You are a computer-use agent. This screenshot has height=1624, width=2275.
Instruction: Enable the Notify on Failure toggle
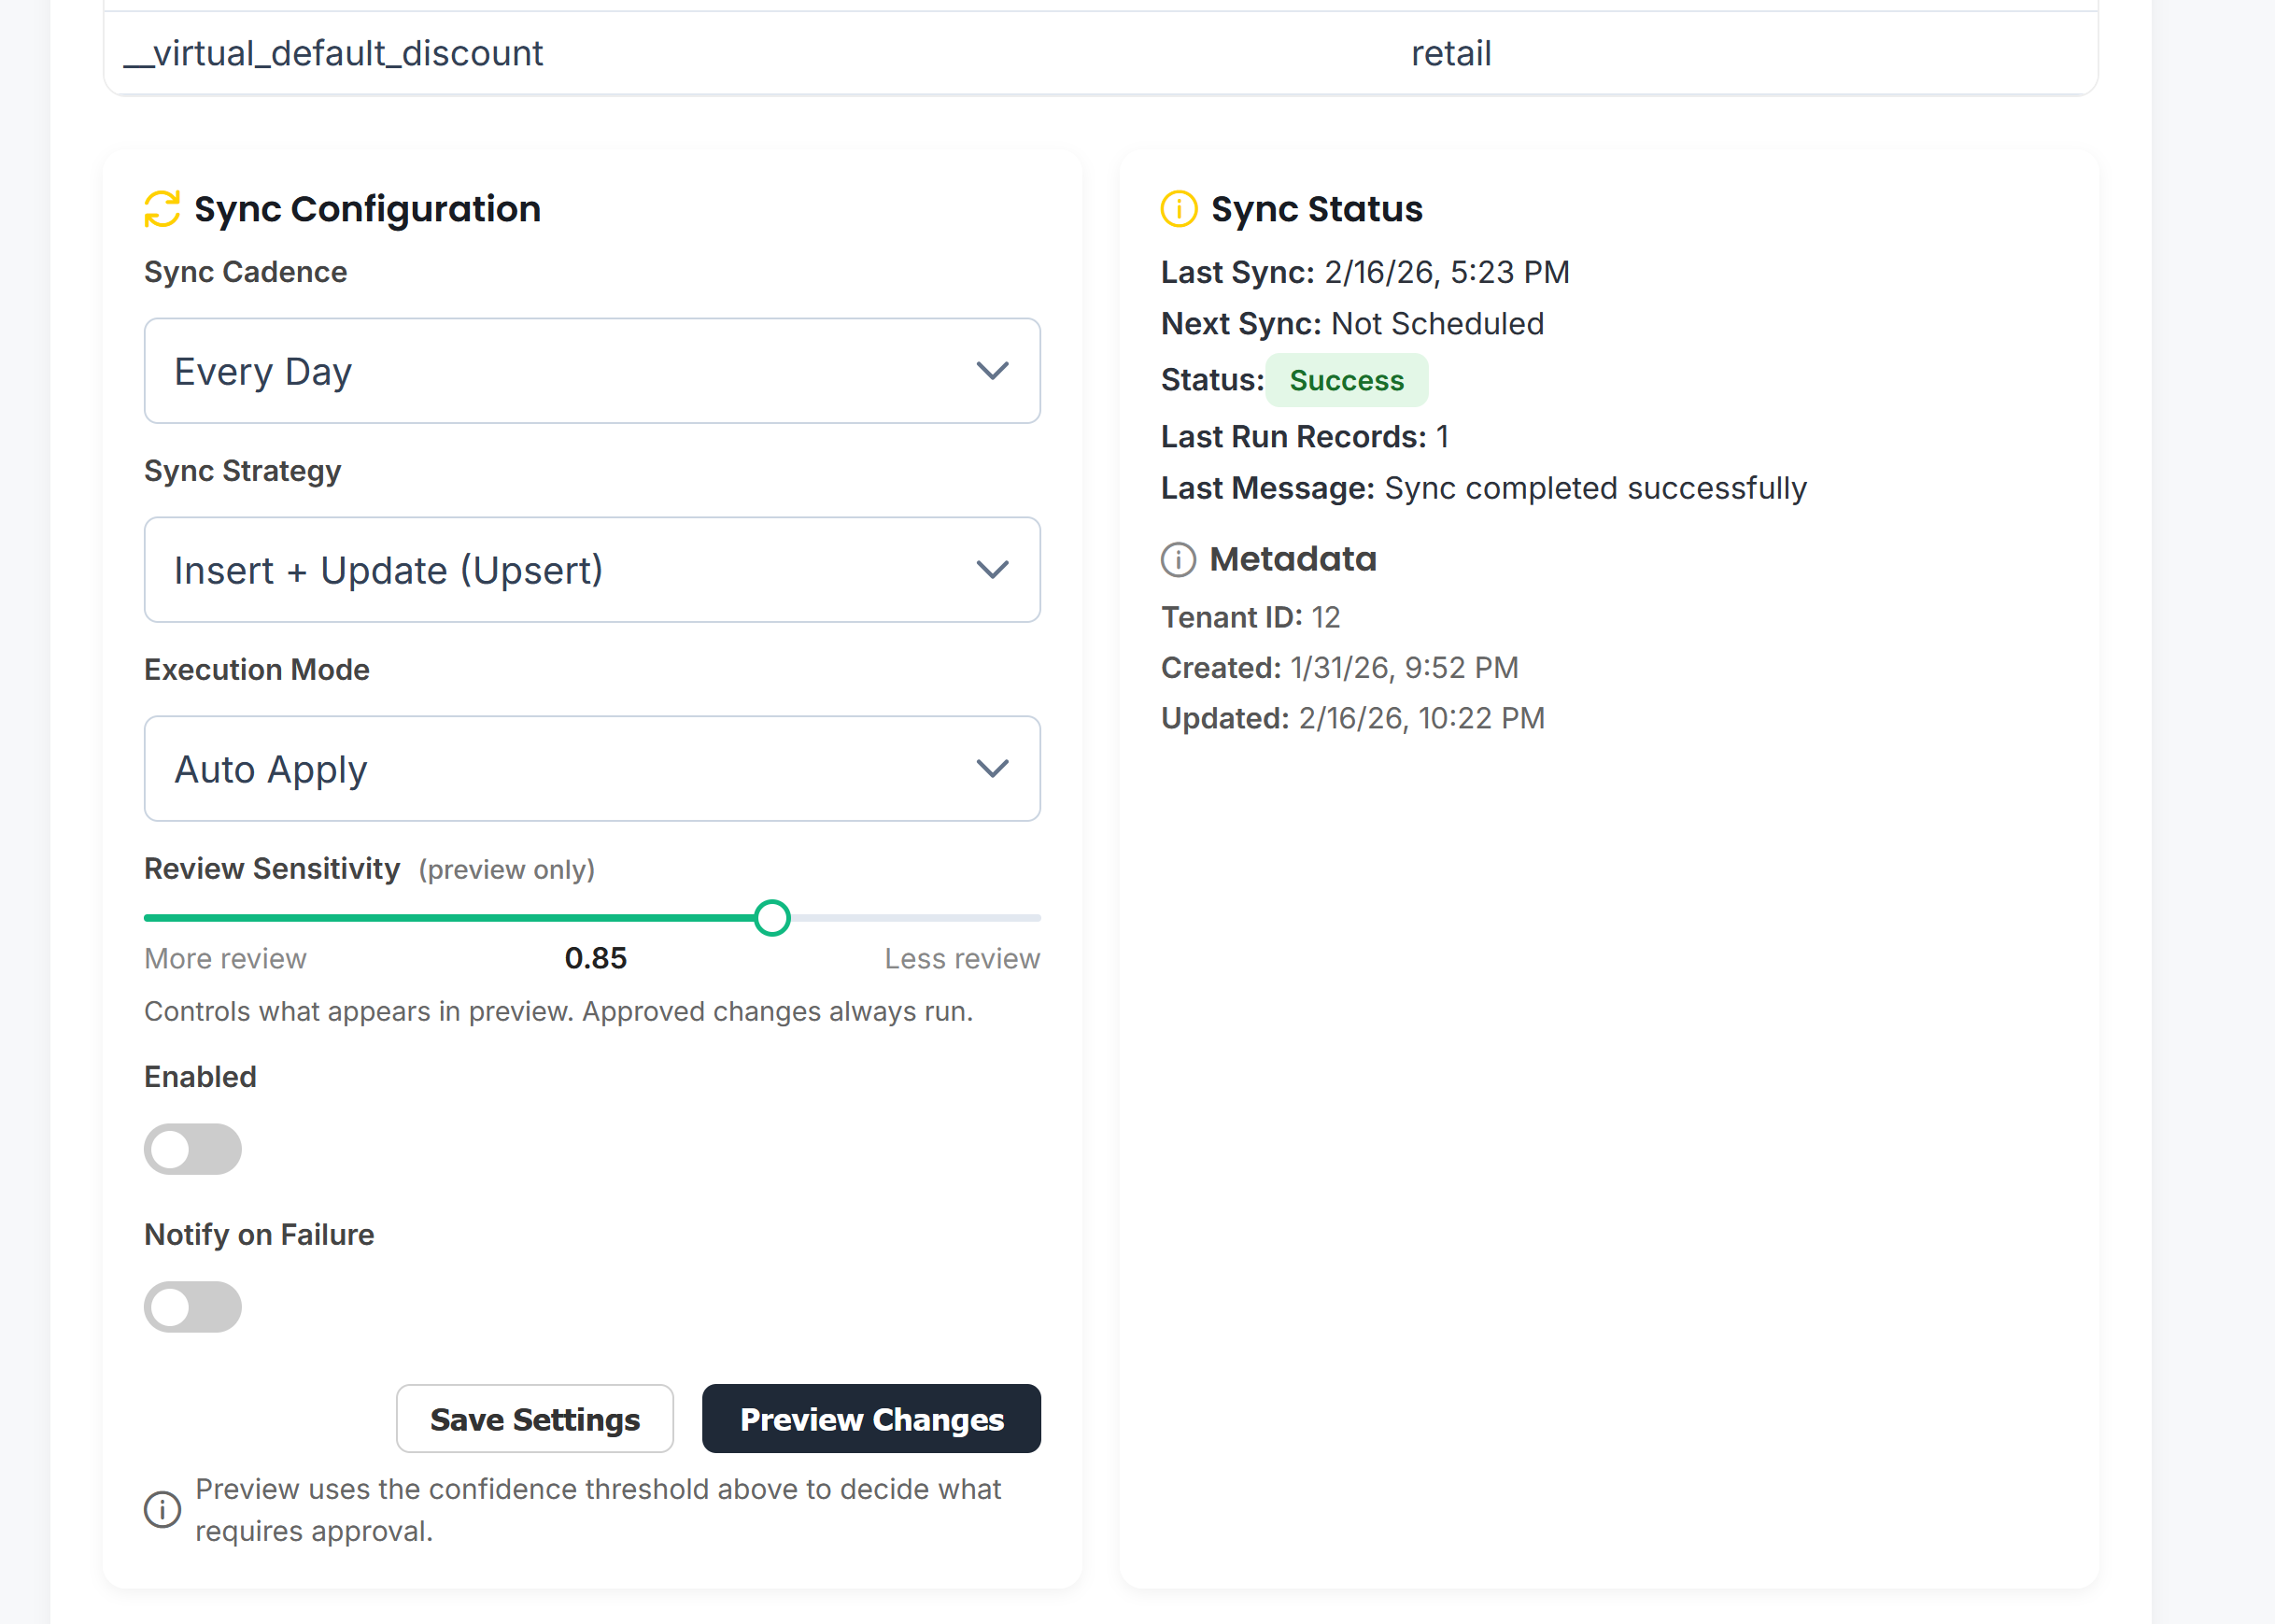pyautogui.click(x=193, y=1306)
